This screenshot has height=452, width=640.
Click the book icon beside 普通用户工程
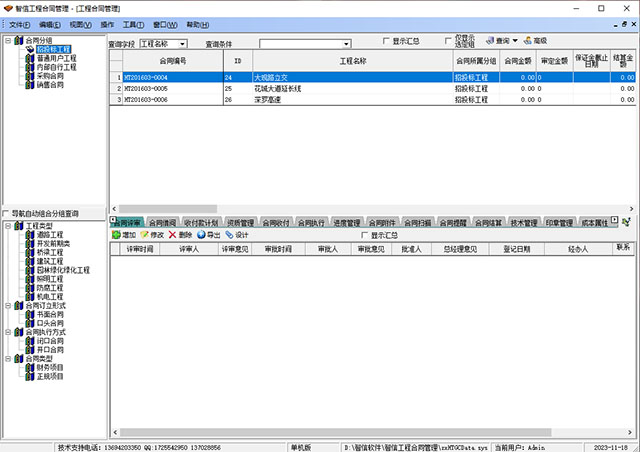pos(30,58)
